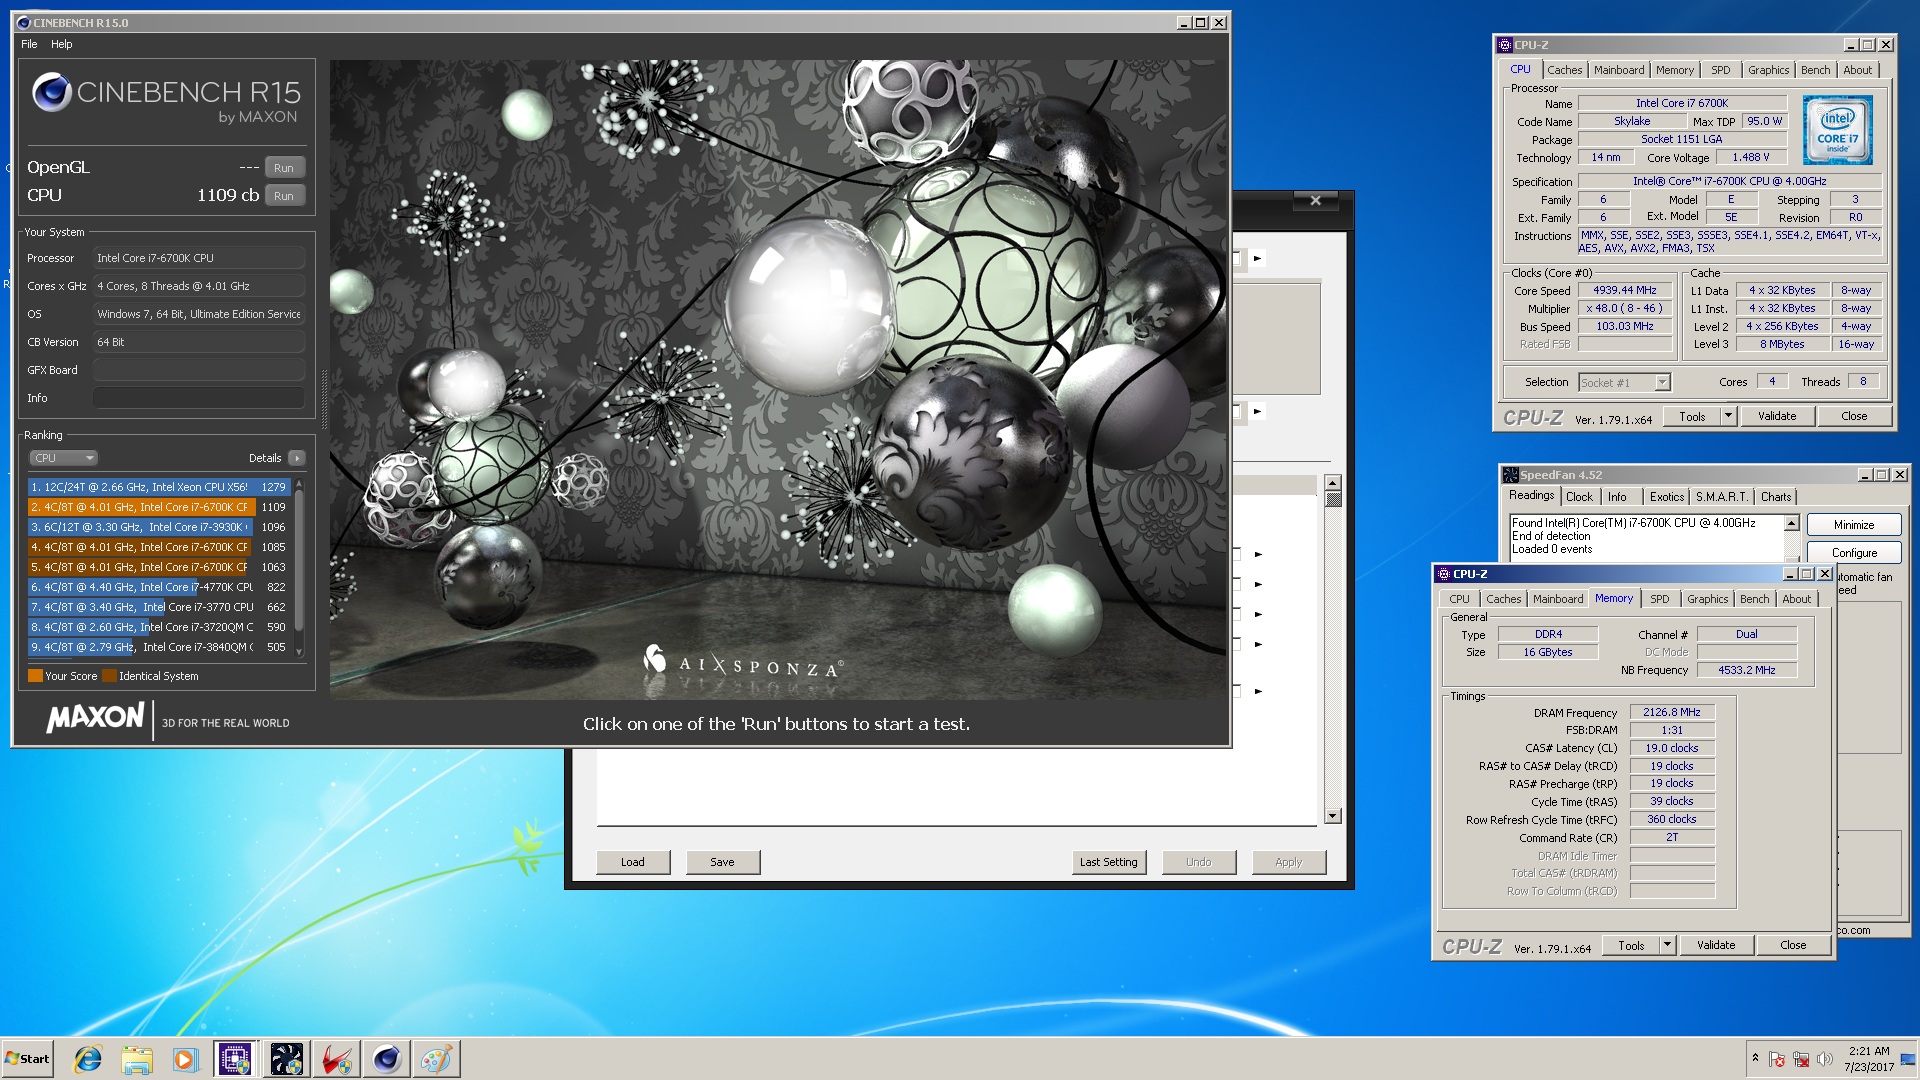Select ranking row i7-3930K score 1096
Screen dimensions: 1920x1080
(x=160, y=527)
